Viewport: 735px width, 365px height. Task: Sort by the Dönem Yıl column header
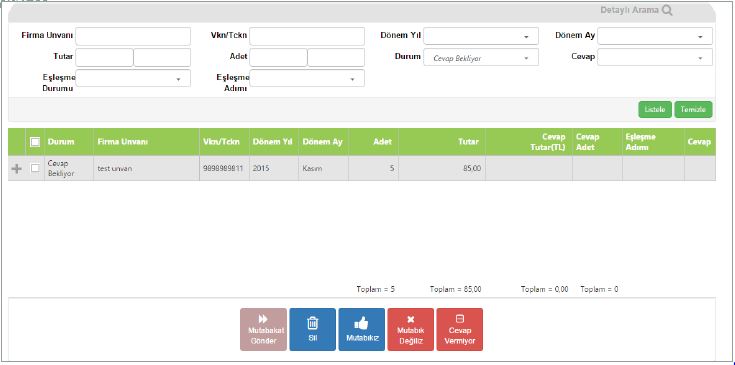274,142
